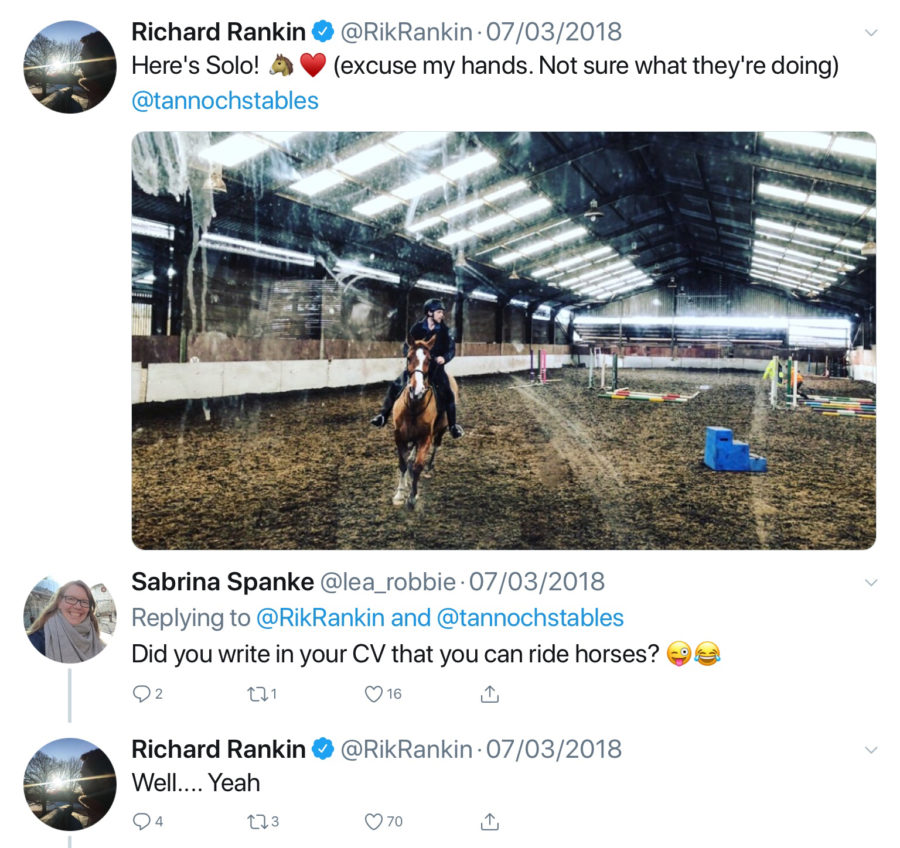900x848 pixels.
Task: Click Sabrina Spanke's display name
Action: point(220,581)
